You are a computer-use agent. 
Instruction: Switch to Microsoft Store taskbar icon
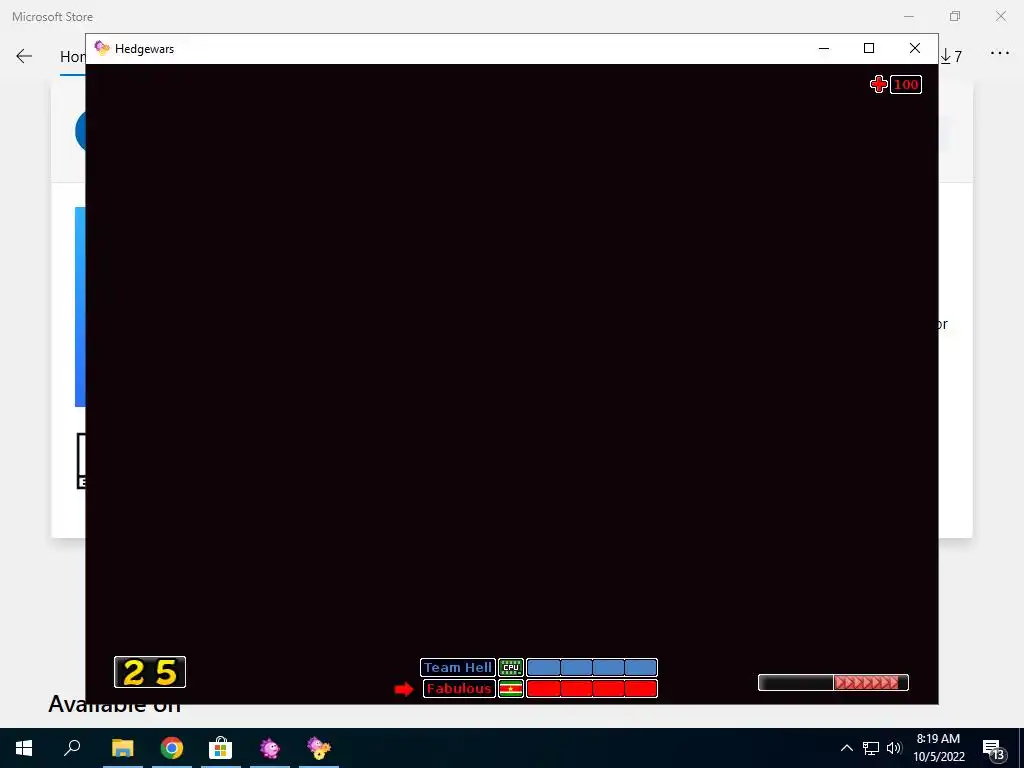coord(221,748)
